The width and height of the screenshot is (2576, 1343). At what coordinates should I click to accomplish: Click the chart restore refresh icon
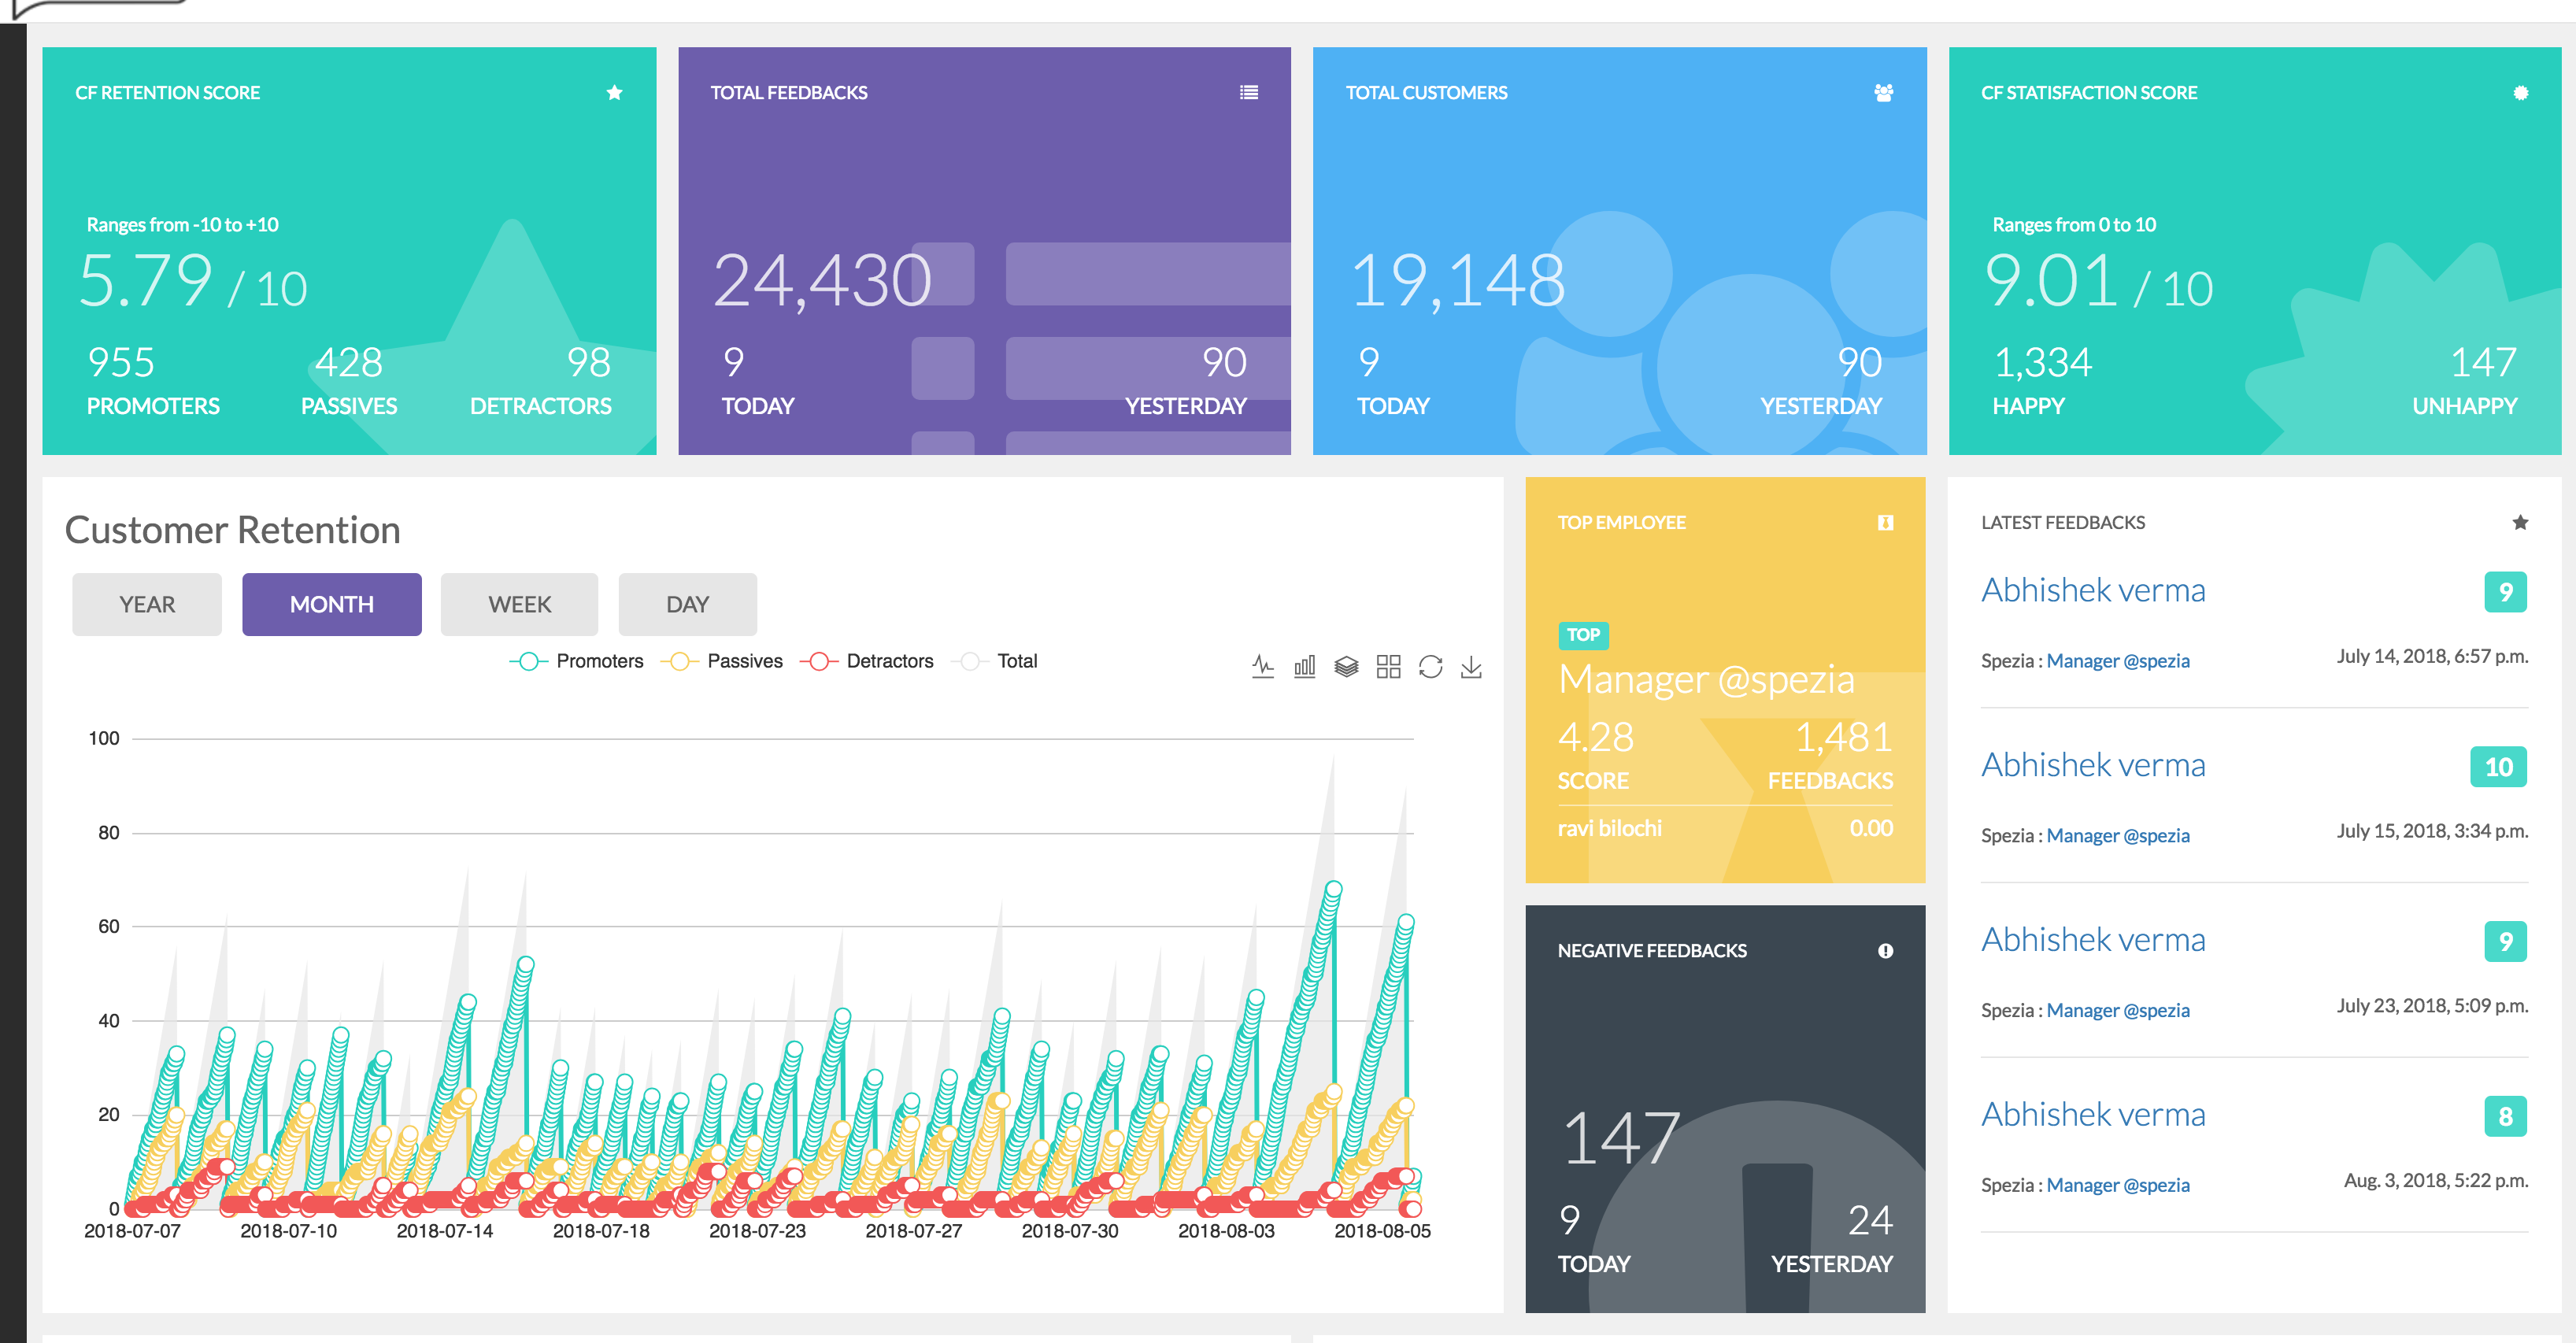[x=1430, y=666]
